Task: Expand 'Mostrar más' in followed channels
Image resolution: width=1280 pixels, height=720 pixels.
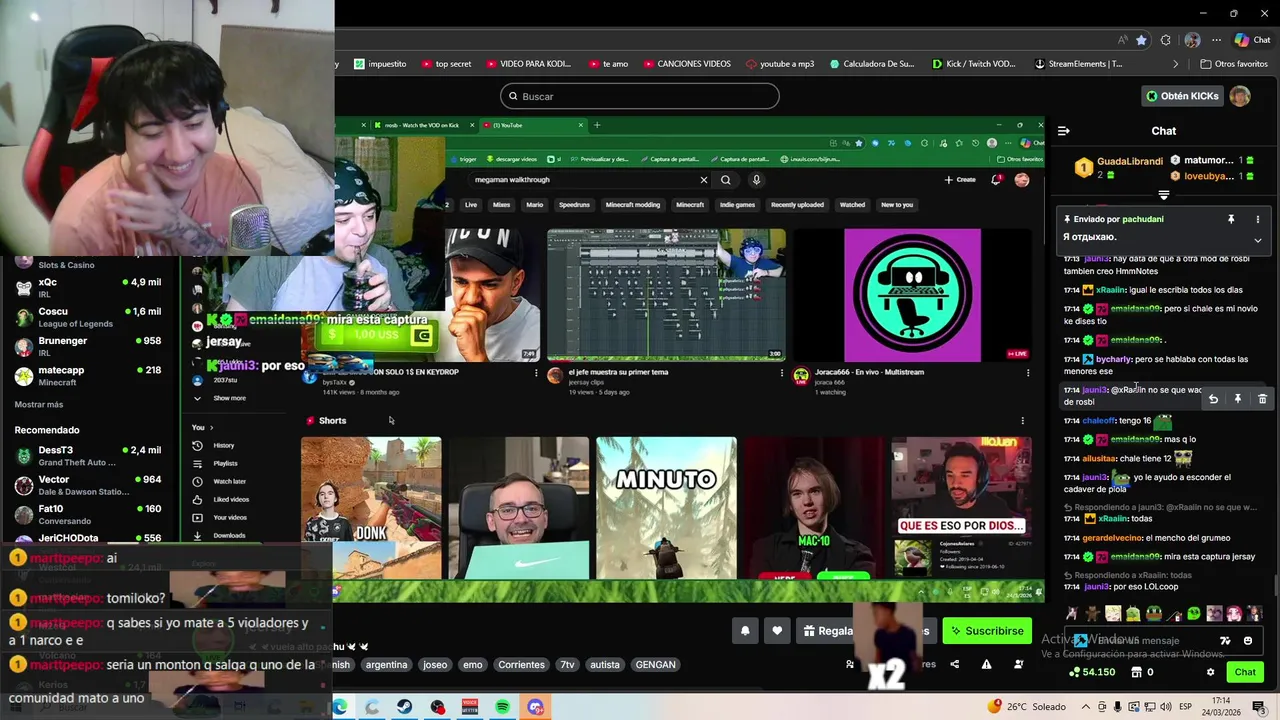Action: 39,404
